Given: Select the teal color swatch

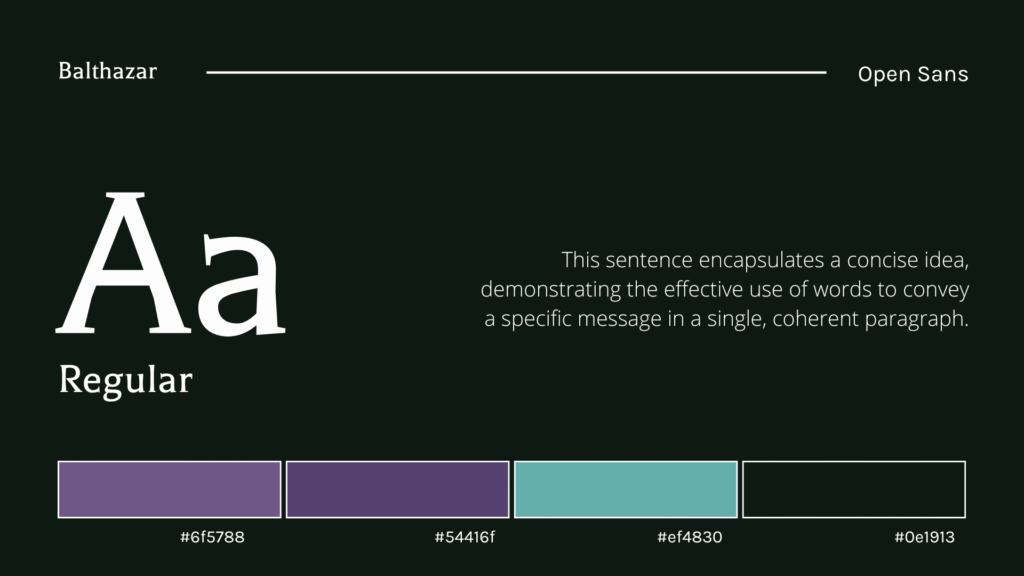Looking at the screenshot, I should pos(625,489).
